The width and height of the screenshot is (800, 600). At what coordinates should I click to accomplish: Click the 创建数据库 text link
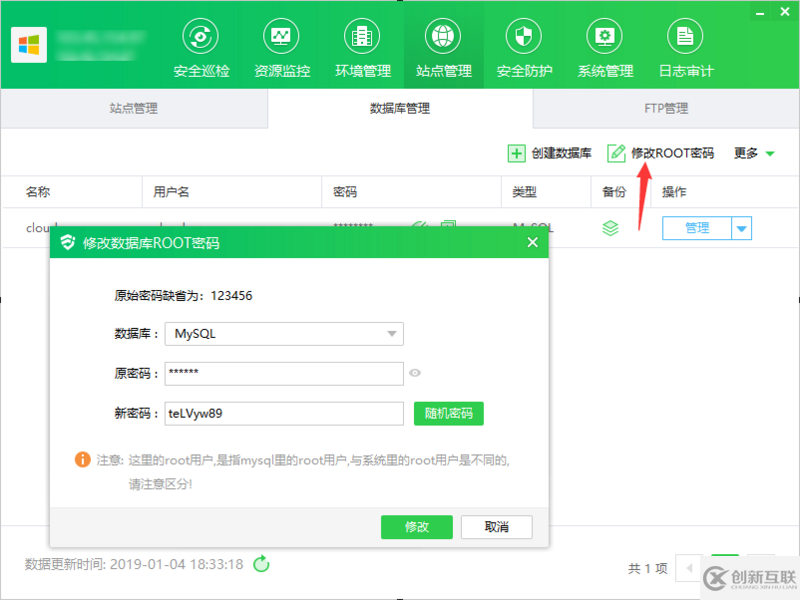point(561,153)
